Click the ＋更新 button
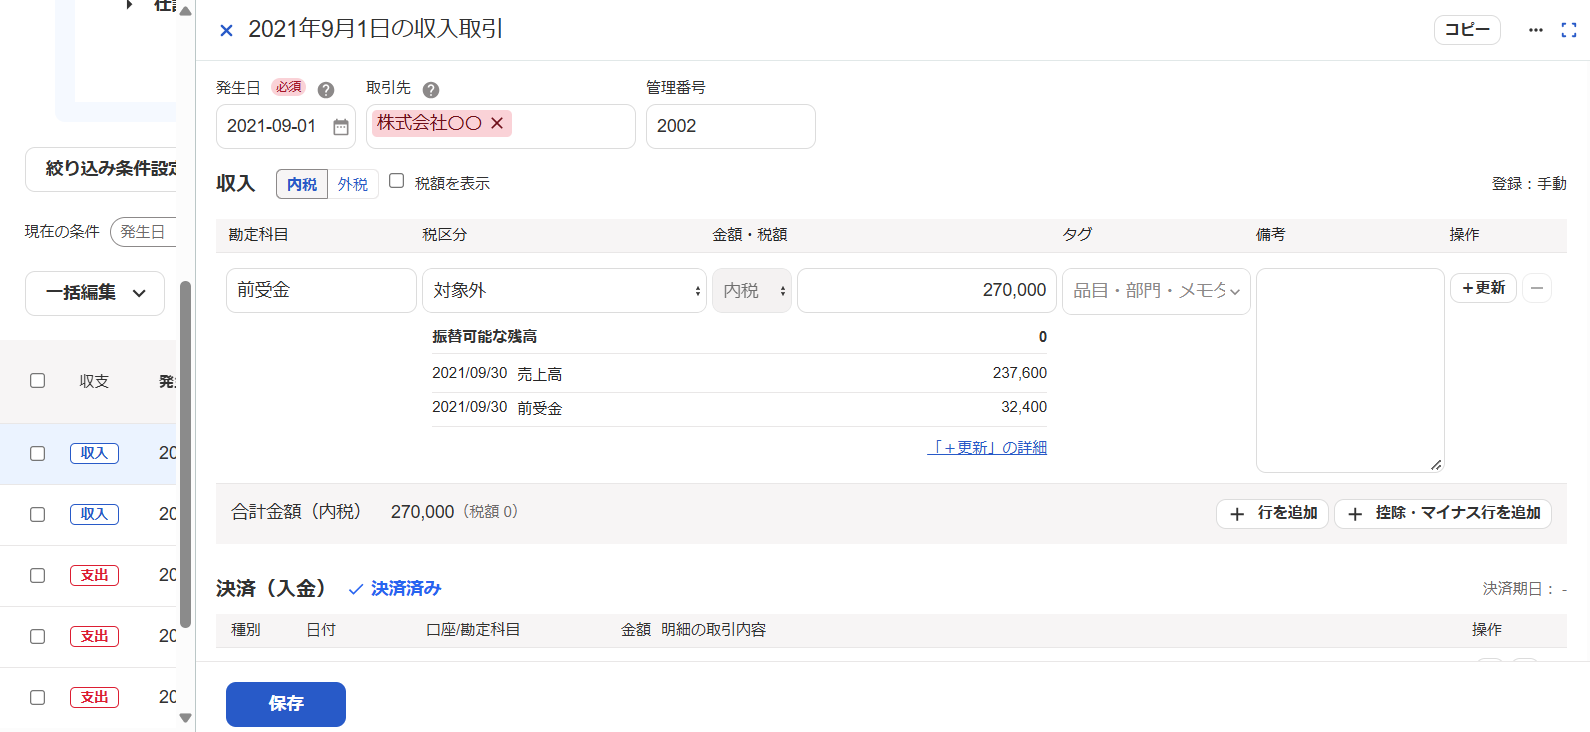The image size is (1590, 732). tap(1483, 288)
